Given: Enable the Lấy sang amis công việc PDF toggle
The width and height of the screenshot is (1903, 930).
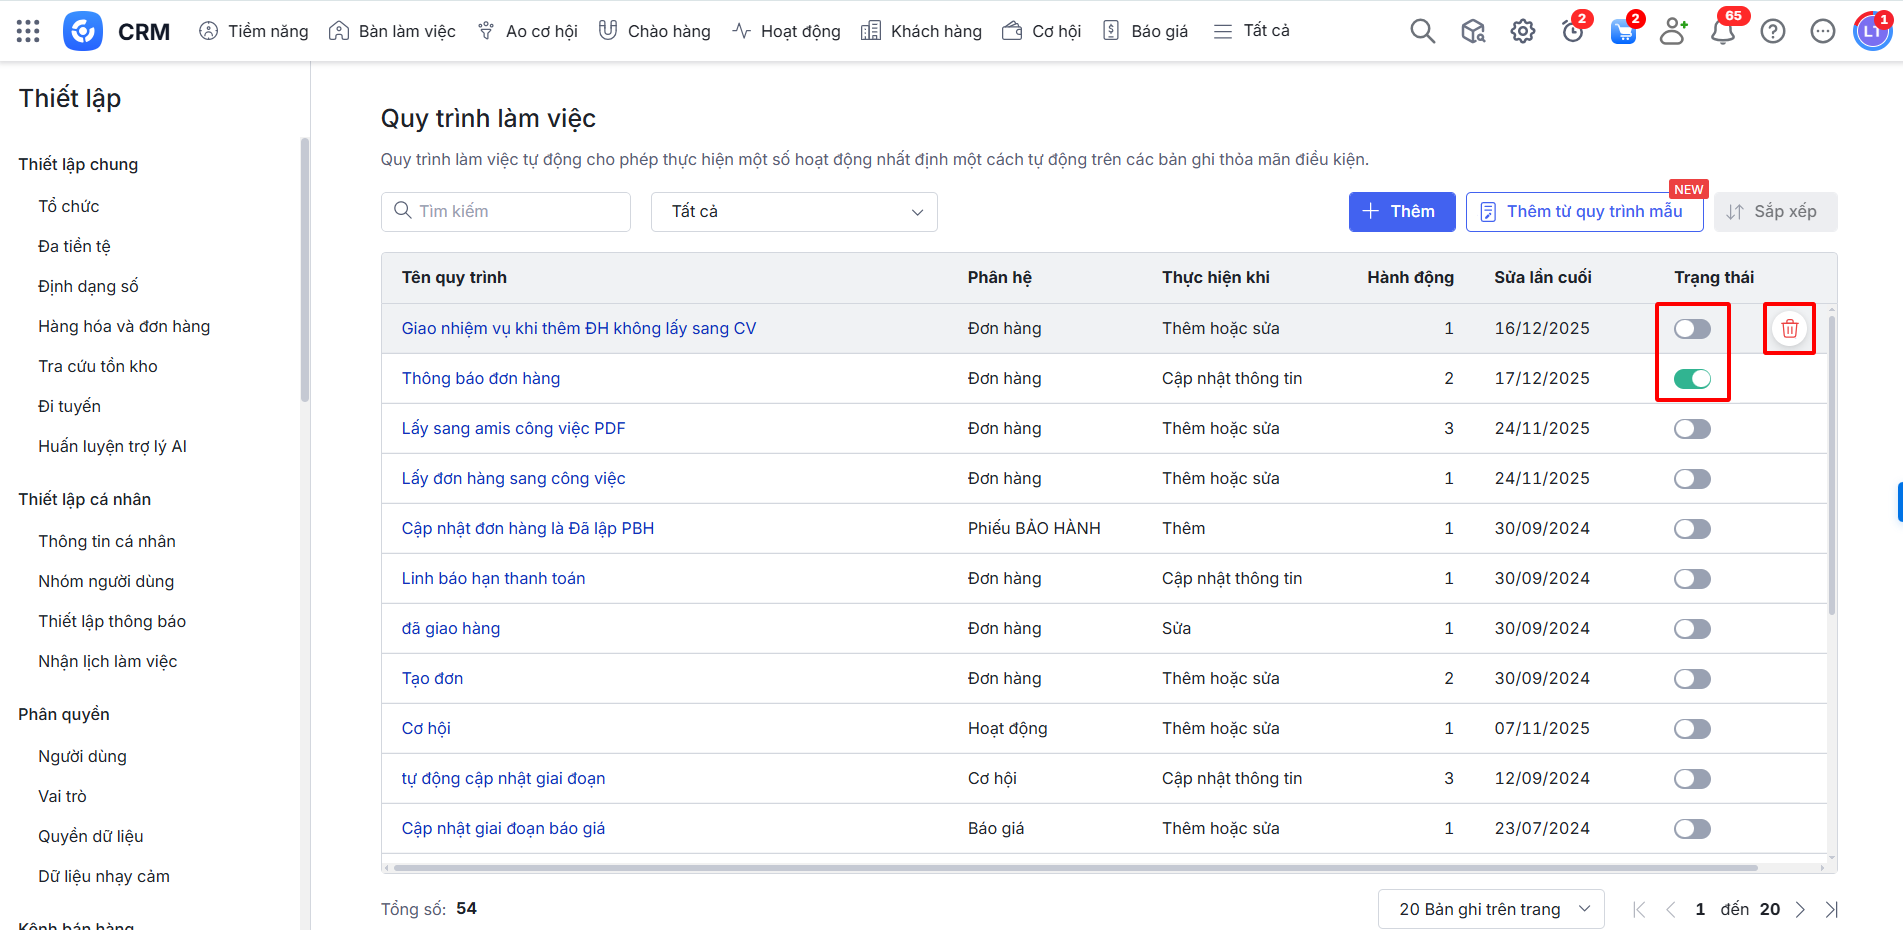Looking at the screenshot, I should (x=1692, y=428).
